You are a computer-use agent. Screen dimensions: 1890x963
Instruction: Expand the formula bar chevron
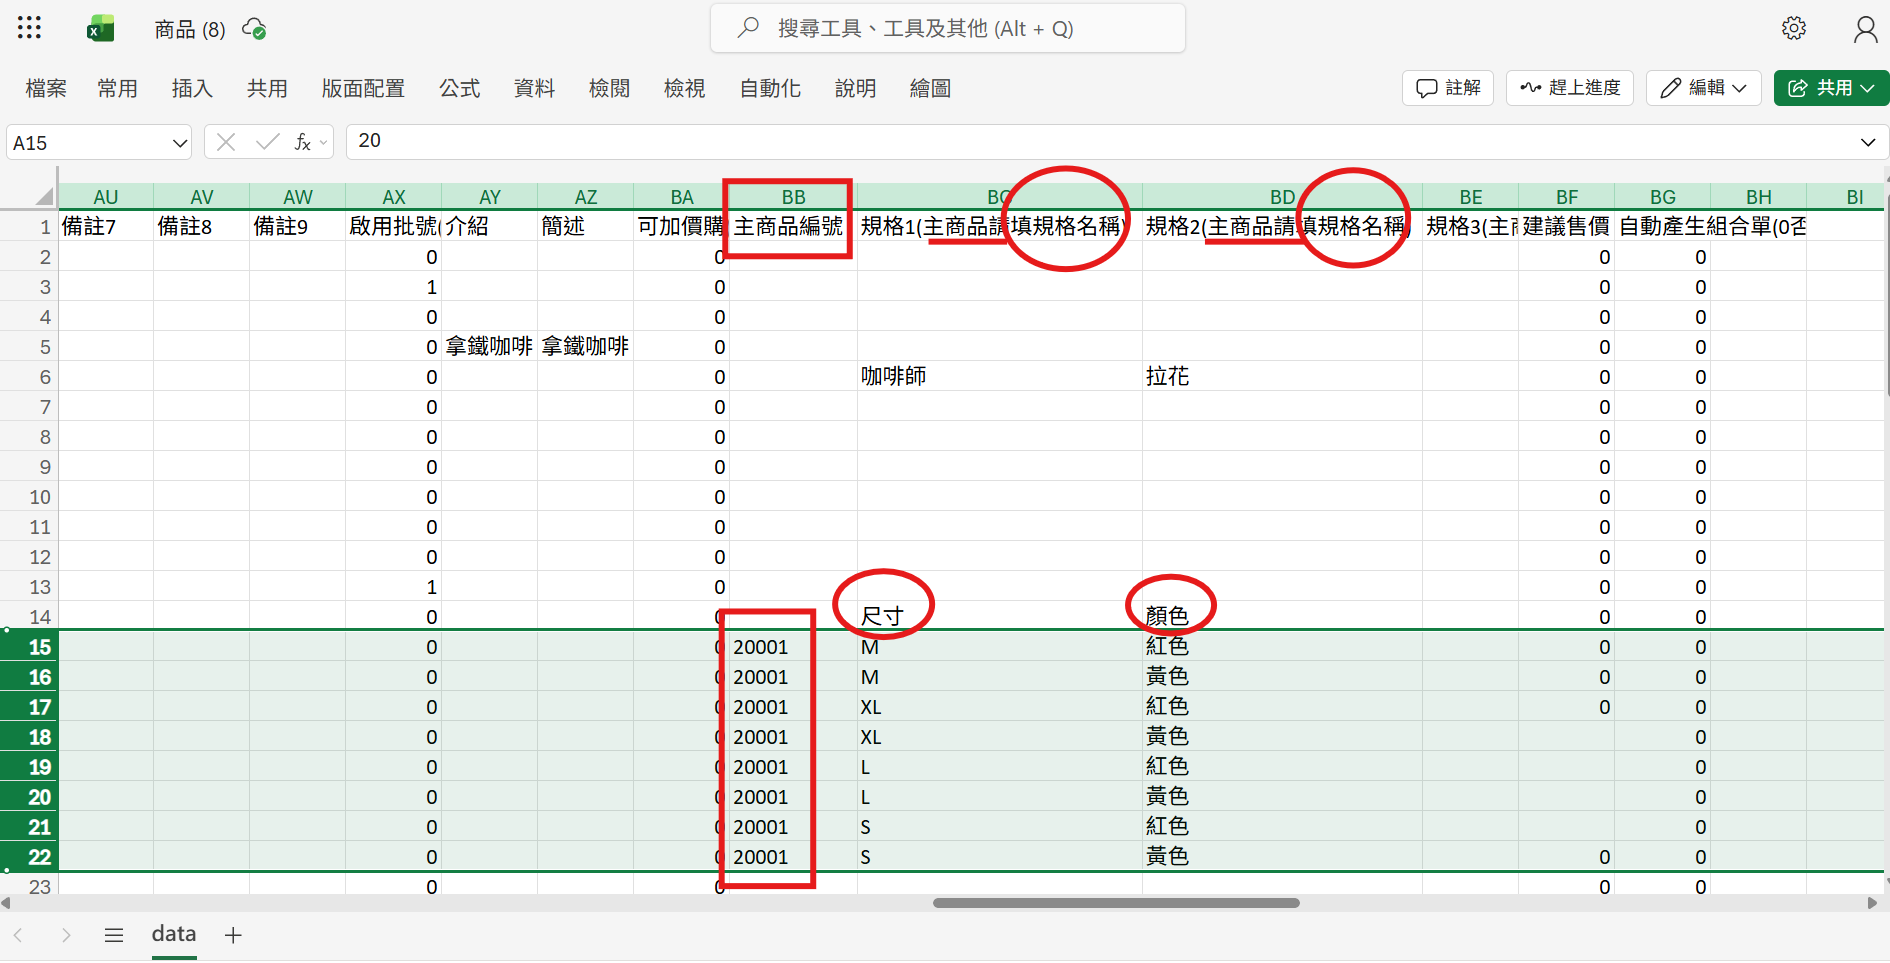[1867, 142]
